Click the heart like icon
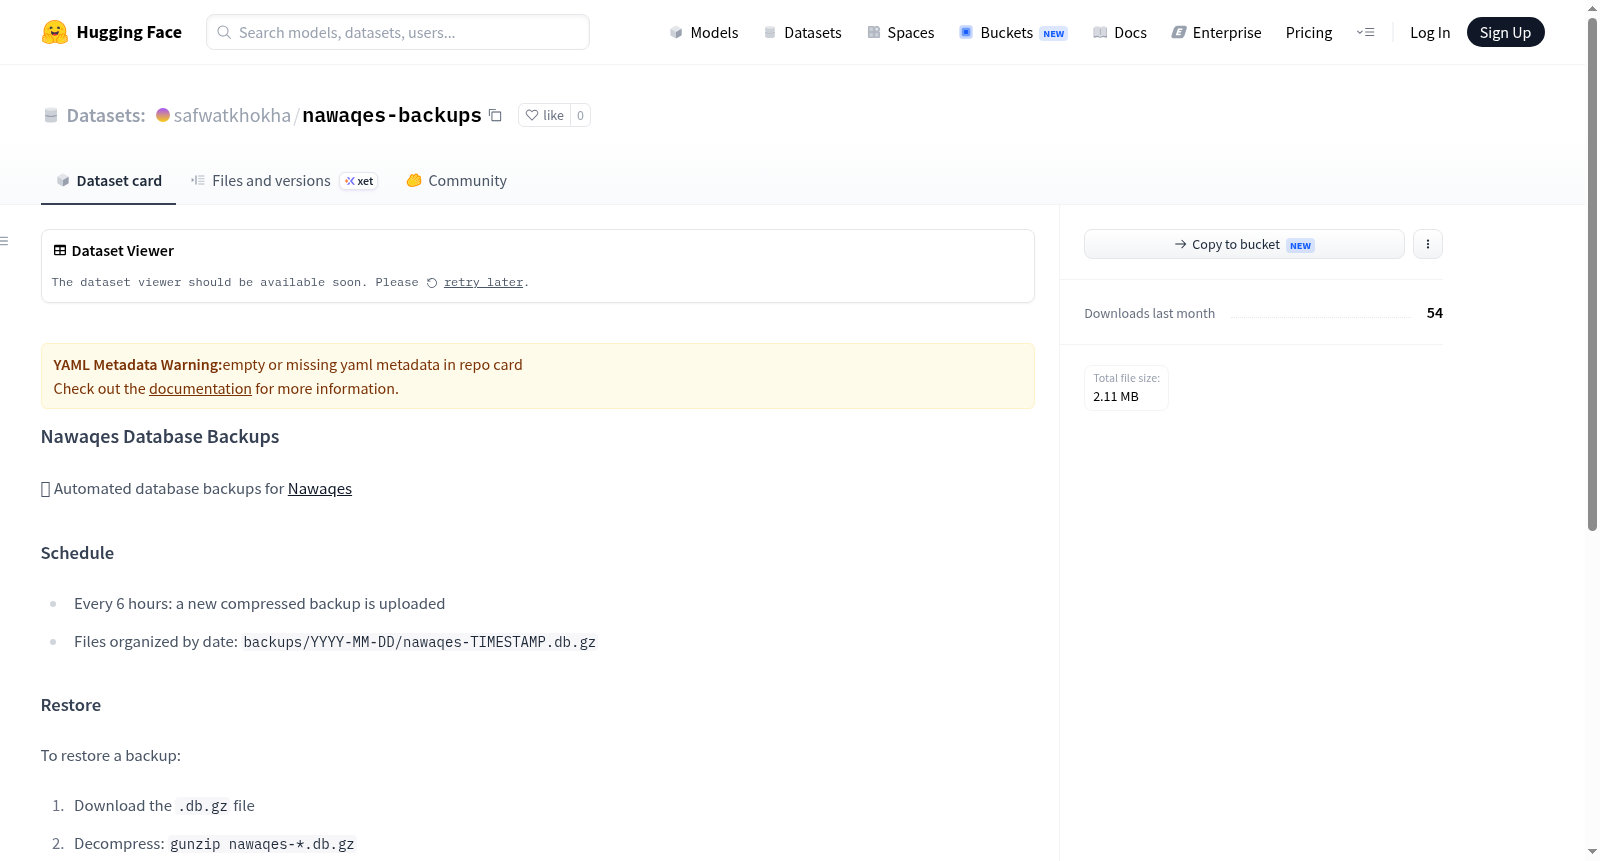The height and width of the screenshot is (861, 1600). pos(532,115)
